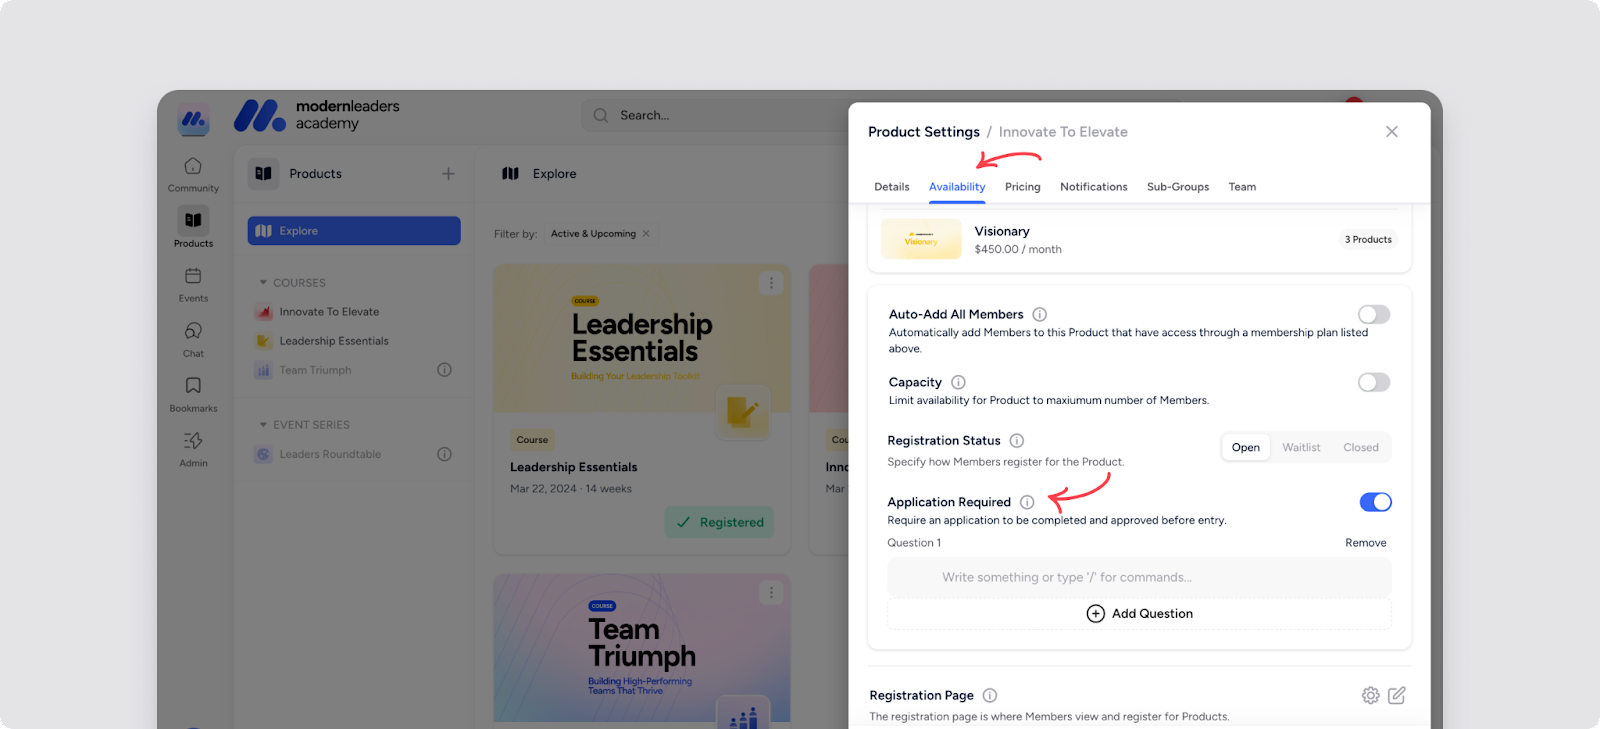Screen dimensions: 1600x729
Task: Open Bookmarks in the sidebar
Action: point(193,393)
